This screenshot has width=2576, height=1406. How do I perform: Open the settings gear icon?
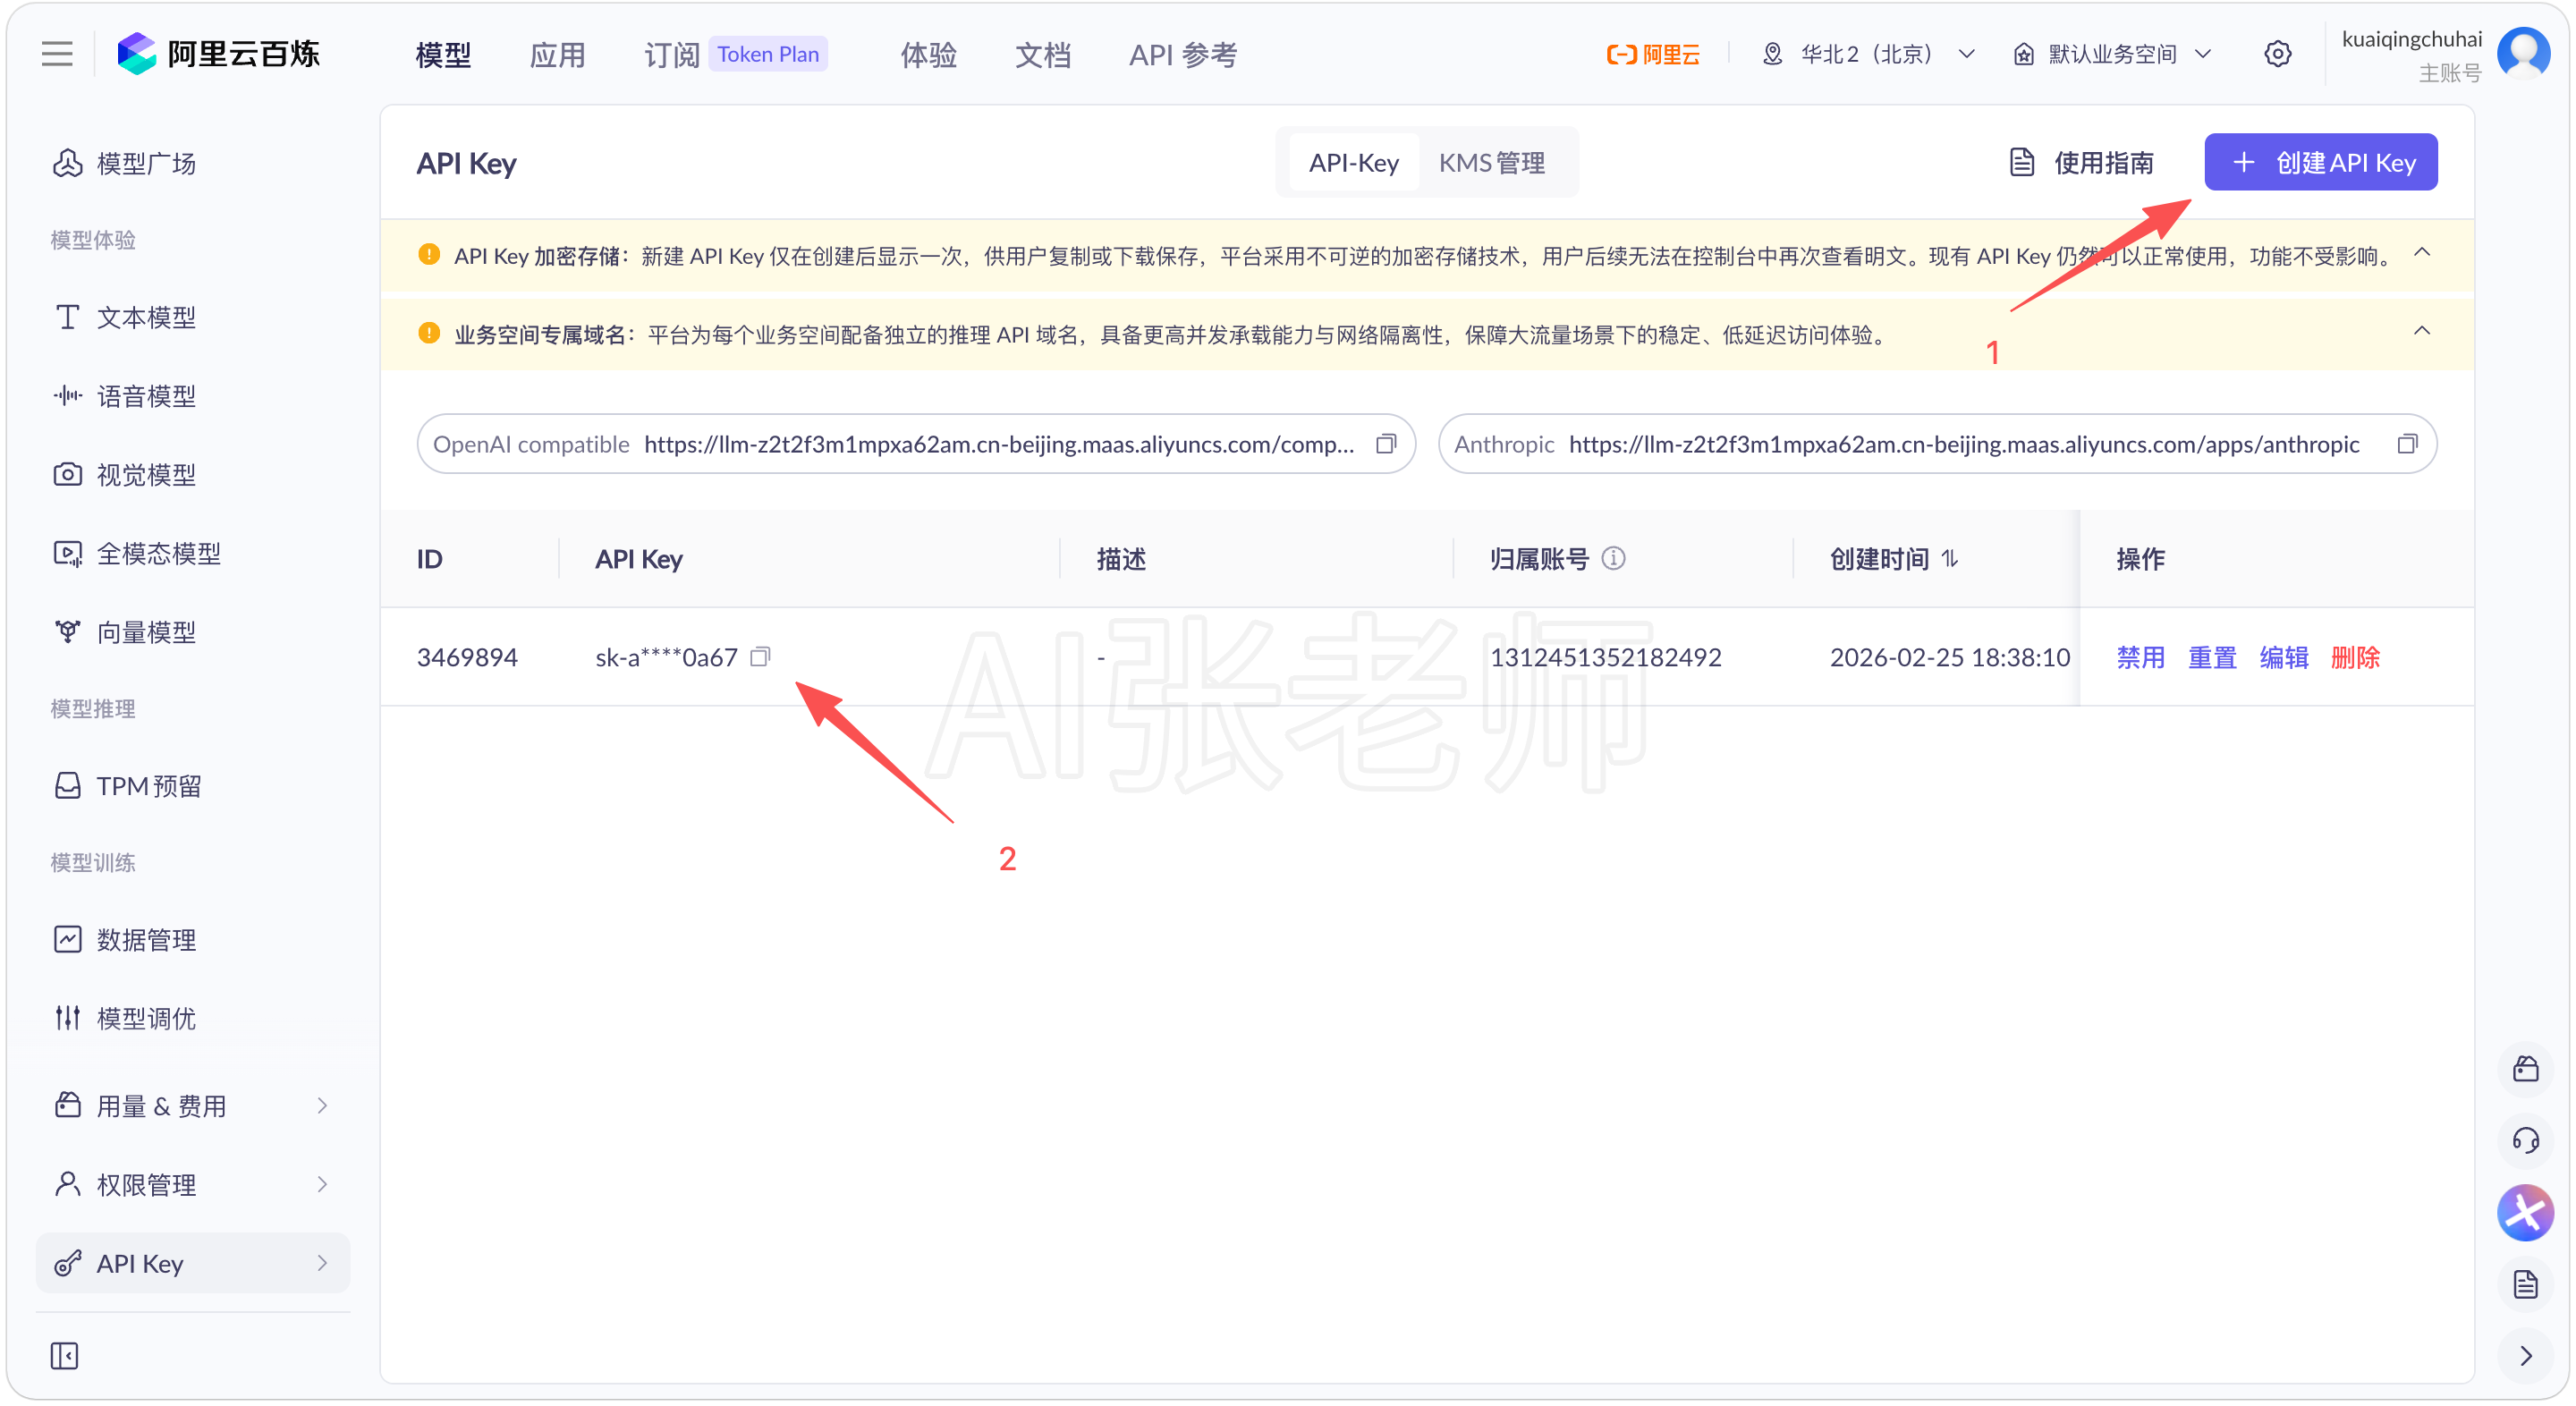tap(2277, 54)
